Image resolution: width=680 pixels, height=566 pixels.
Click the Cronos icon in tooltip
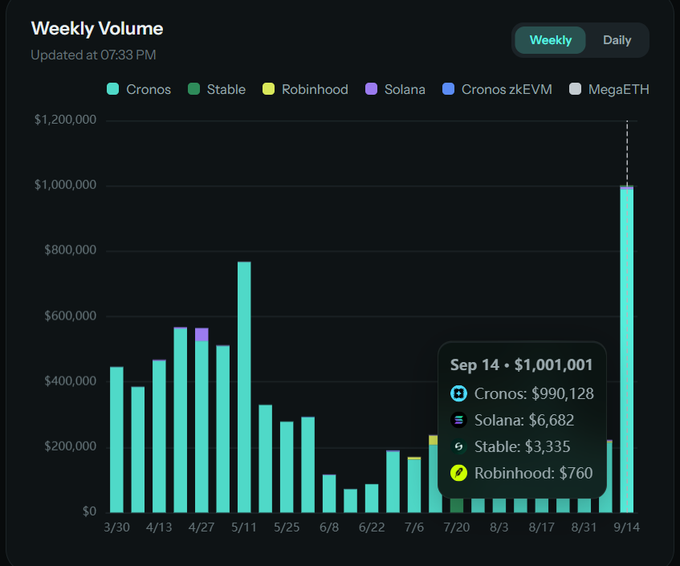tap(458, 393)
